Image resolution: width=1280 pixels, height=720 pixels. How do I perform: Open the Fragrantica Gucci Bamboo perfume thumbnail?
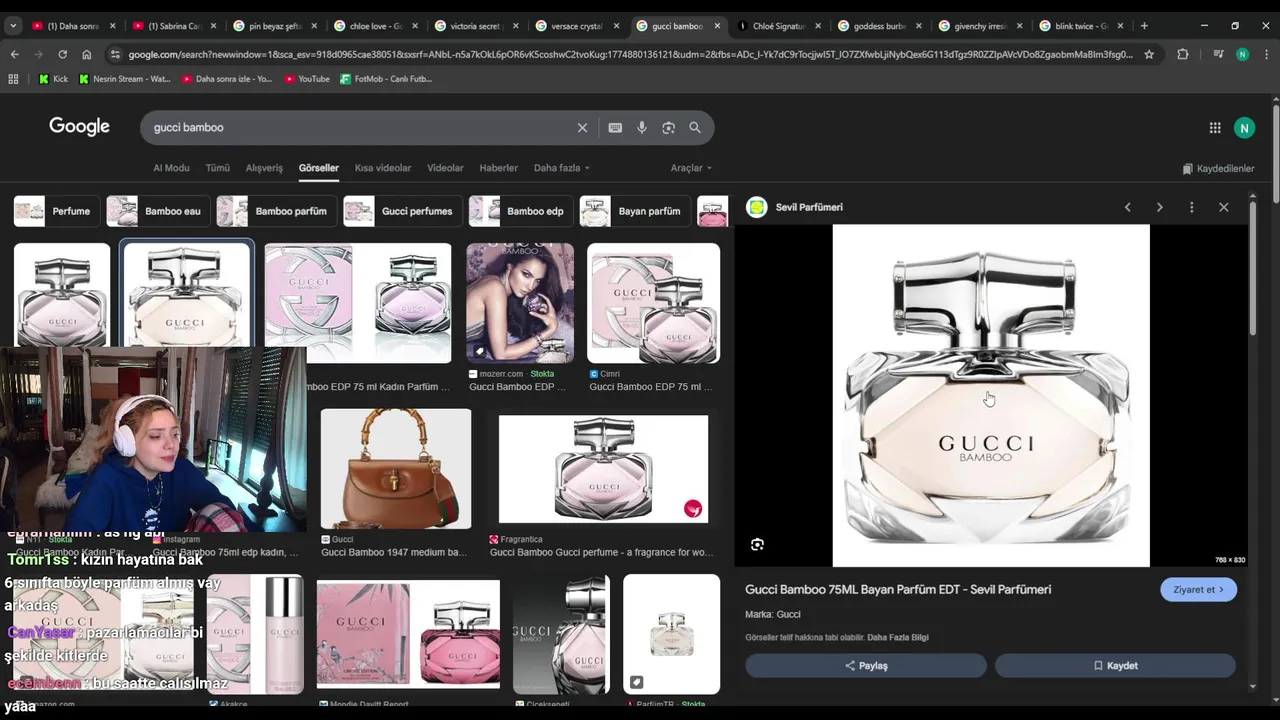(603, 469)
